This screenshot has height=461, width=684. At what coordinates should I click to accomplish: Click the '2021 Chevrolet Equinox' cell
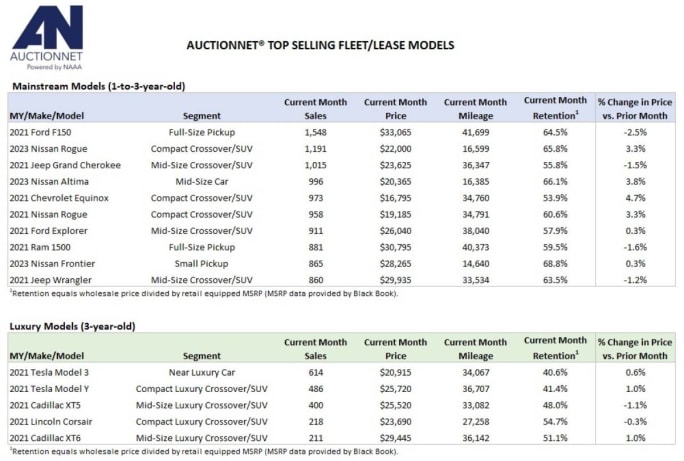[x=59, y=198]
